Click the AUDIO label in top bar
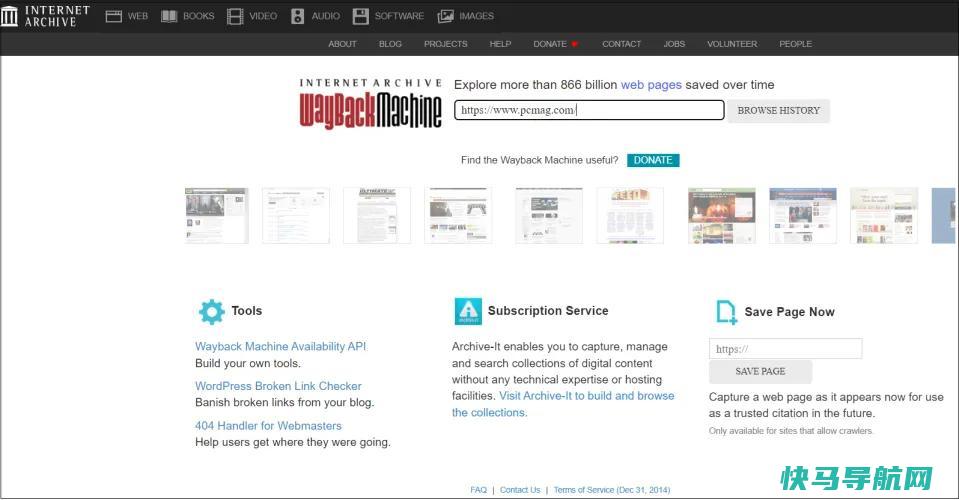 (325, 16)
